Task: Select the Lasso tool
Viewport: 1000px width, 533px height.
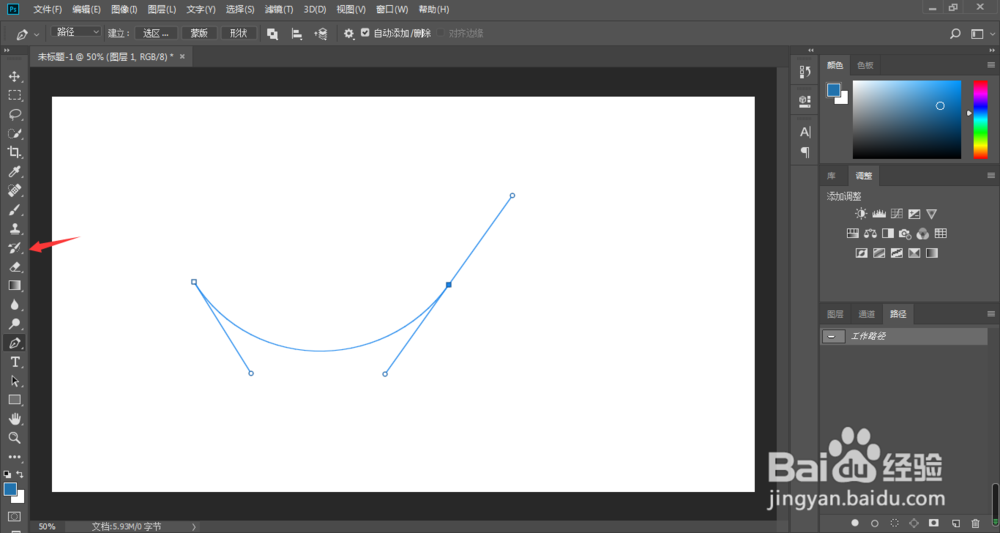Action: 15,115
